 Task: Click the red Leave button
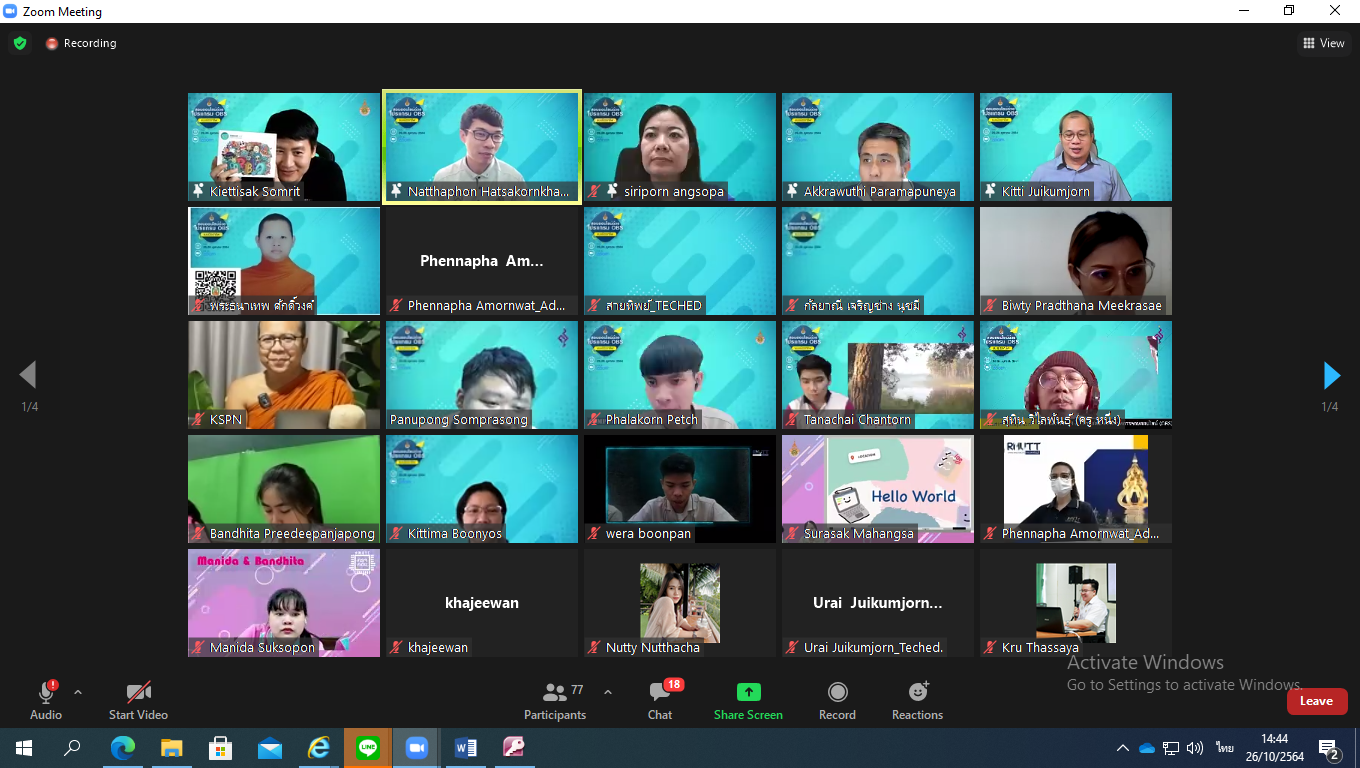1316,701
